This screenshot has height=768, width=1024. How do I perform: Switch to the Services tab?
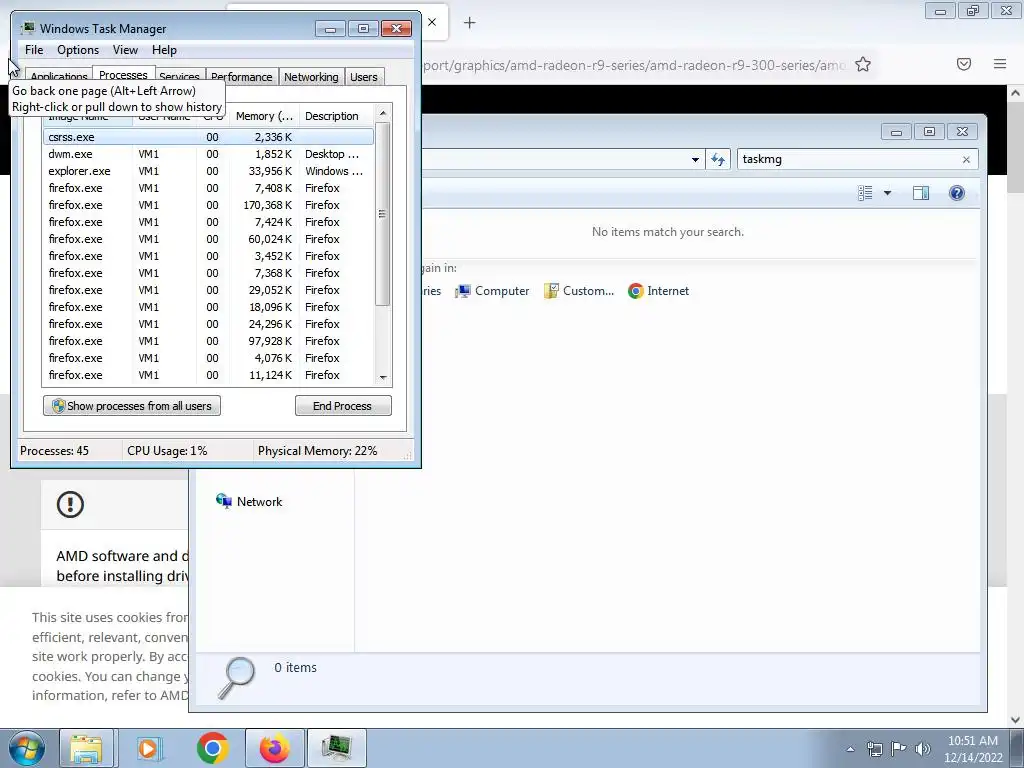180,76
